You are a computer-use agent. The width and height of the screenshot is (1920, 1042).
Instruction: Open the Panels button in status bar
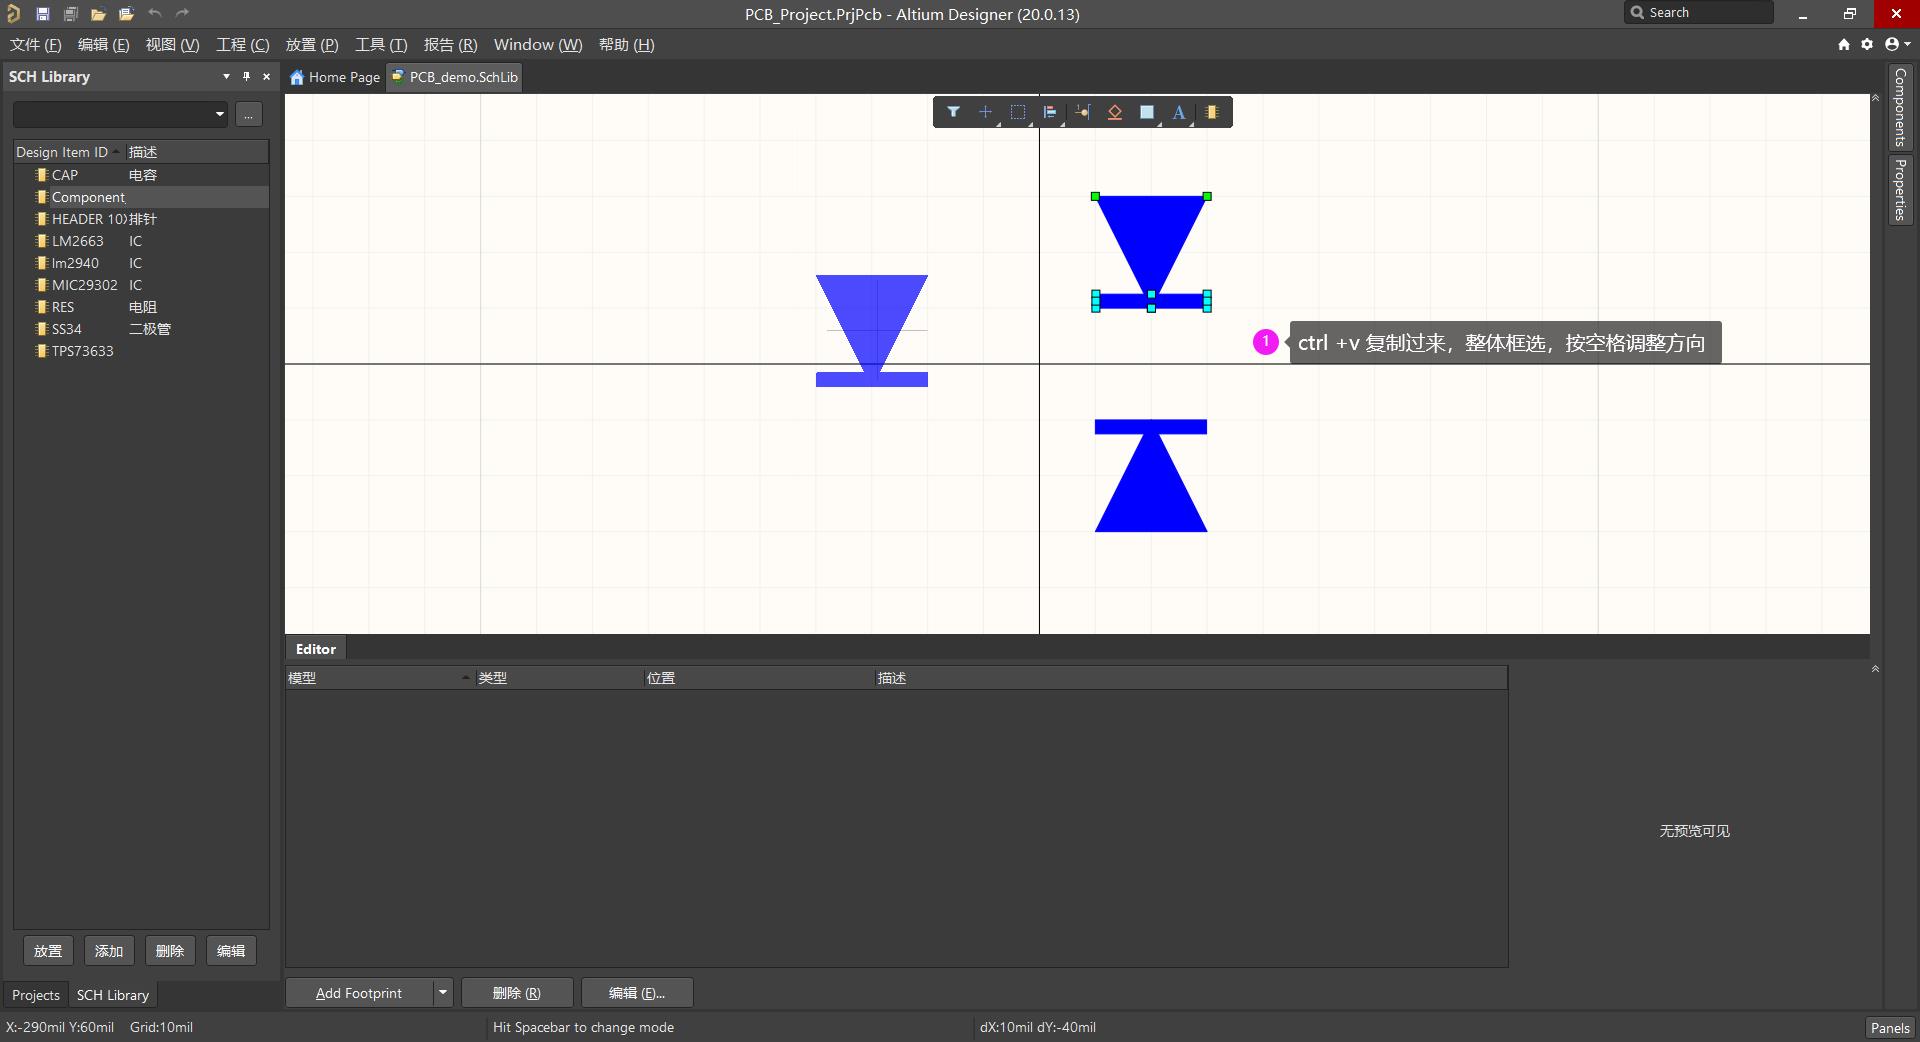1890,1027
